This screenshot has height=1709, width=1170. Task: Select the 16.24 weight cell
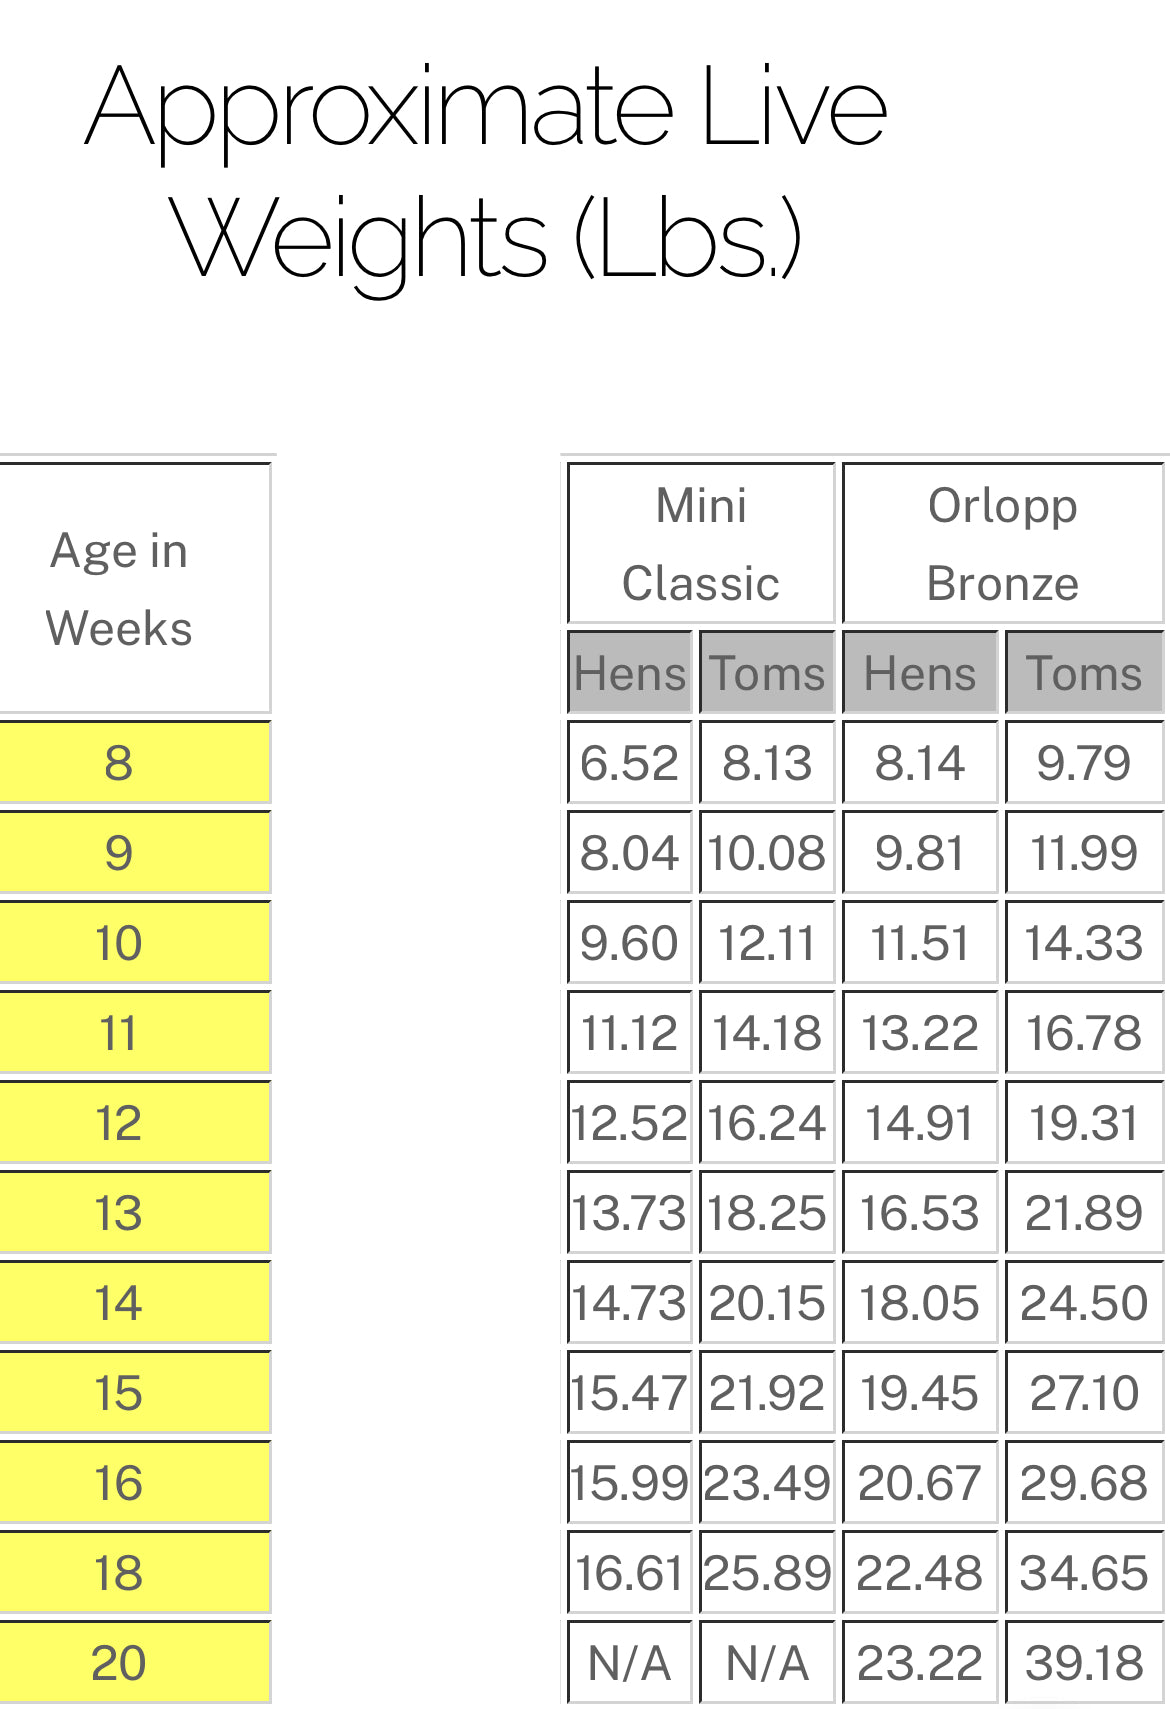pyautogui.click(x=767, y=1123)
